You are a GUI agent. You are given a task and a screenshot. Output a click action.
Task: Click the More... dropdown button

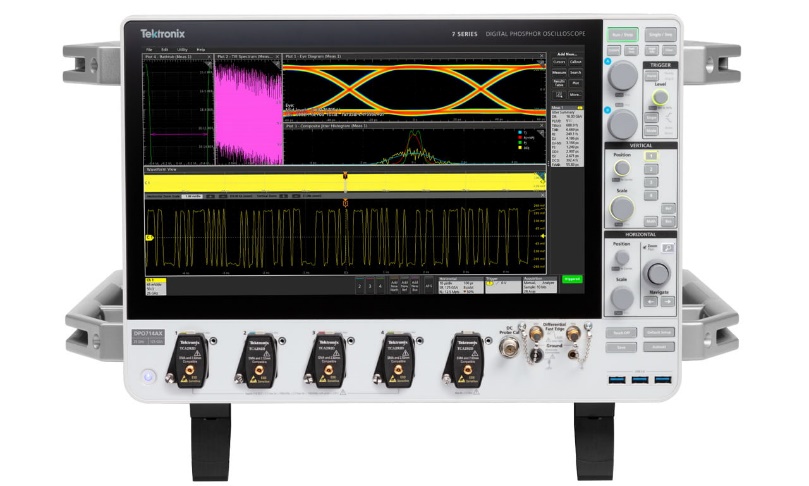(x=577, y=94)
